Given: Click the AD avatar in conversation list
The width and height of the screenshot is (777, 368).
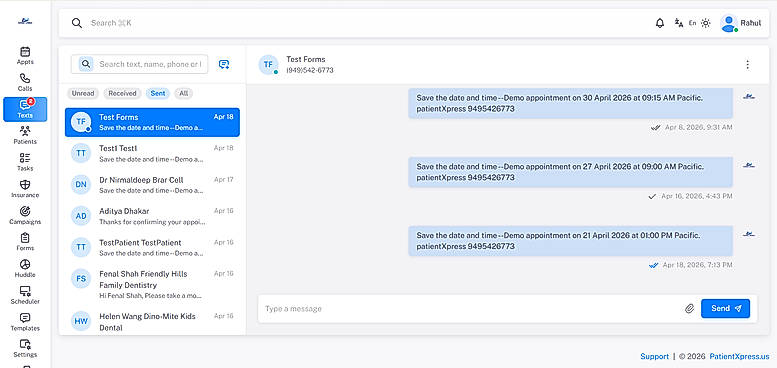Looking at the screenshot, I should 81,216.
